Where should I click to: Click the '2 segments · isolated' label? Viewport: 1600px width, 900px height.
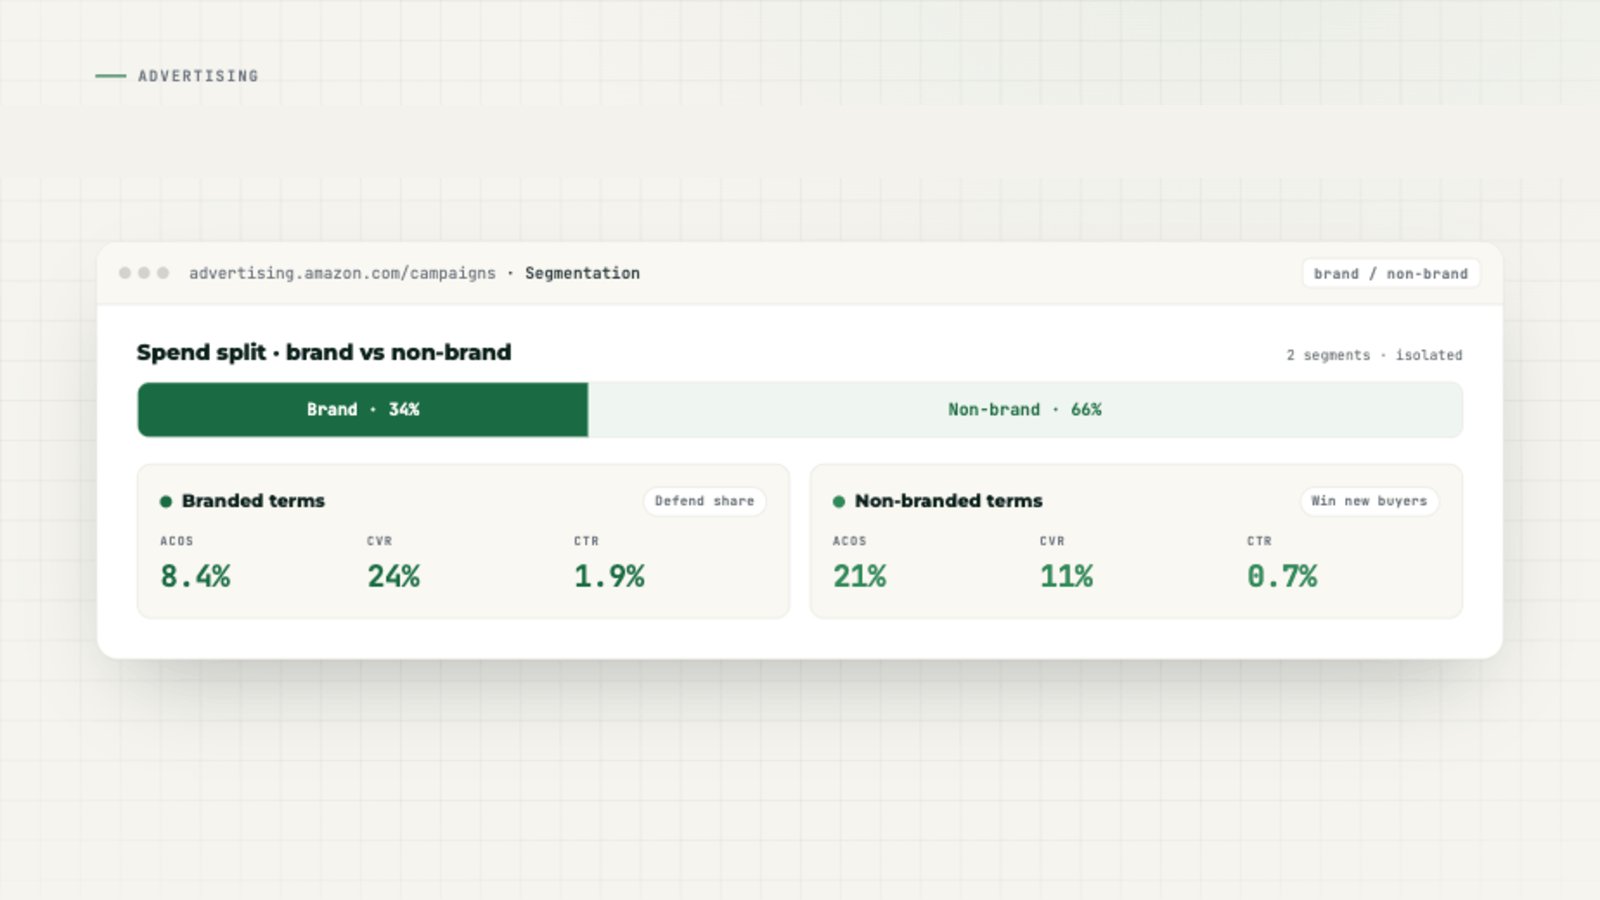tap(1374, 355)
